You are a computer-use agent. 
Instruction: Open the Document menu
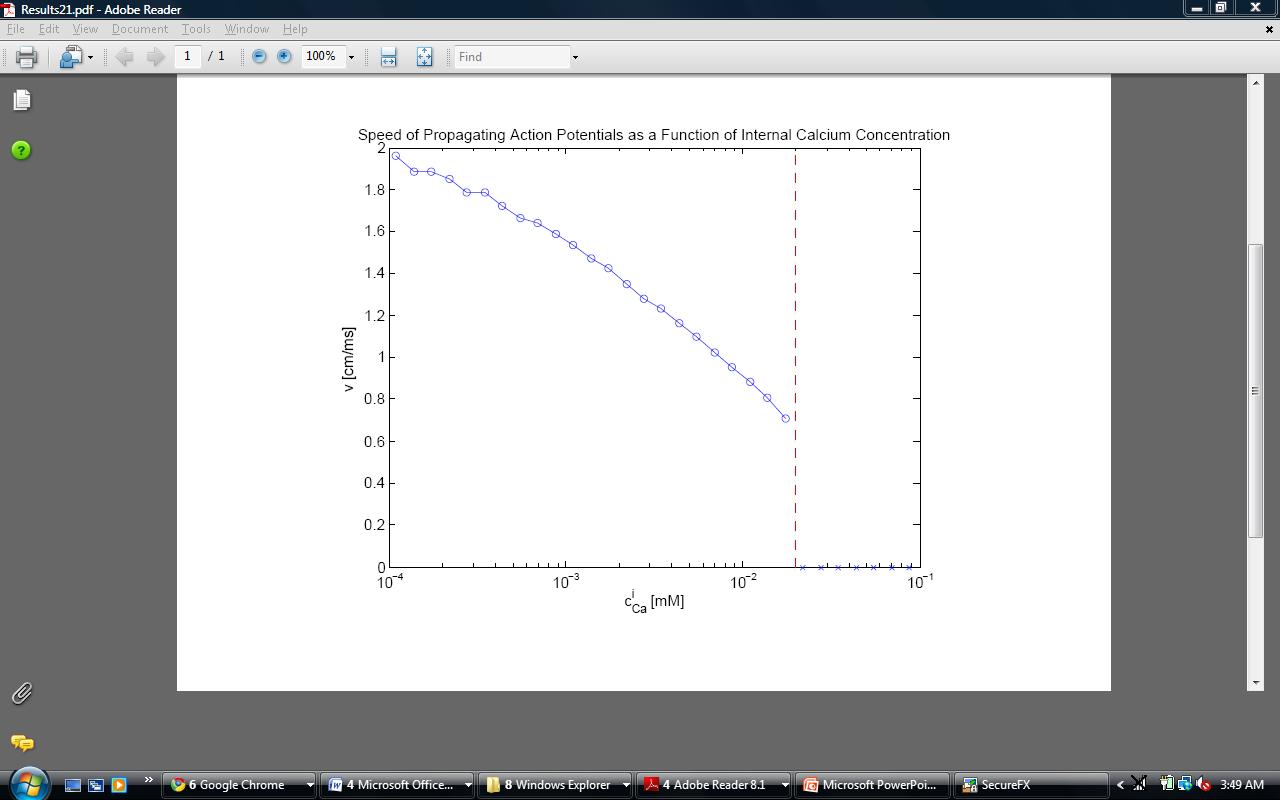click(x=140, y=29)
